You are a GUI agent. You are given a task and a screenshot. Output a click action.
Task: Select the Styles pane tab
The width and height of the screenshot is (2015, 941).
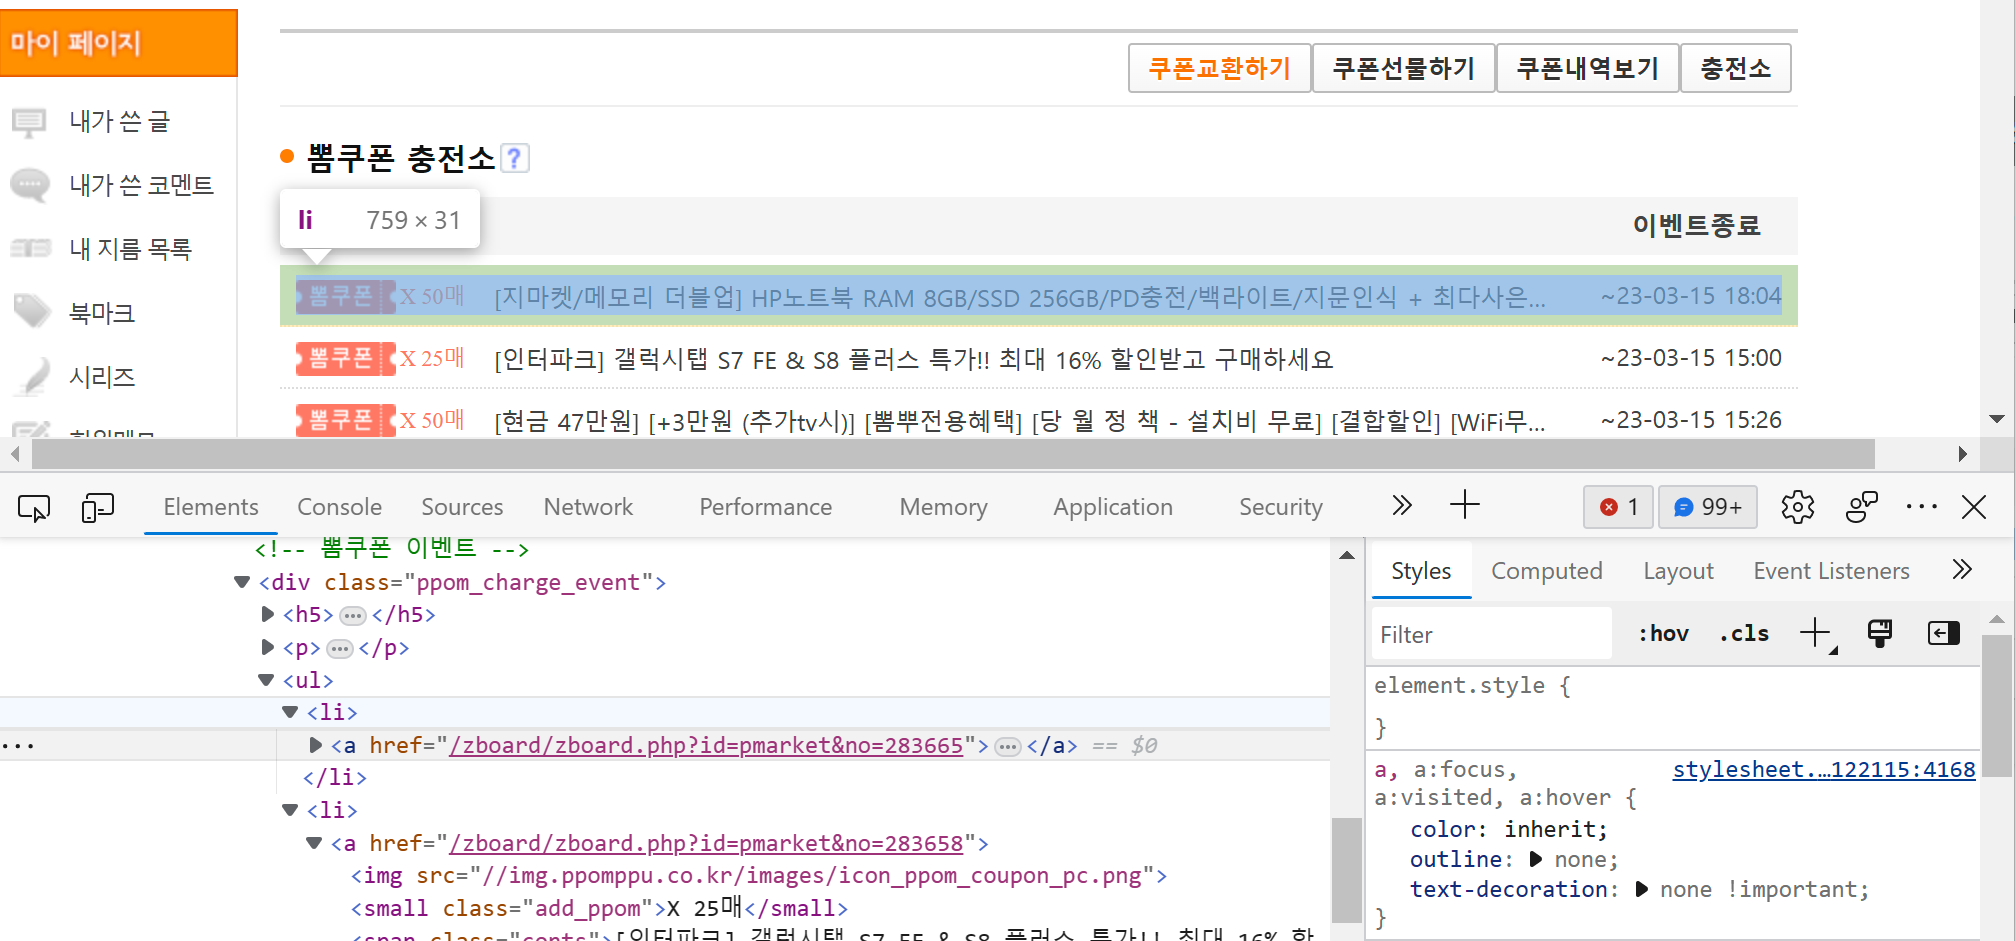pyautogui.click(x=1421, y=571)
